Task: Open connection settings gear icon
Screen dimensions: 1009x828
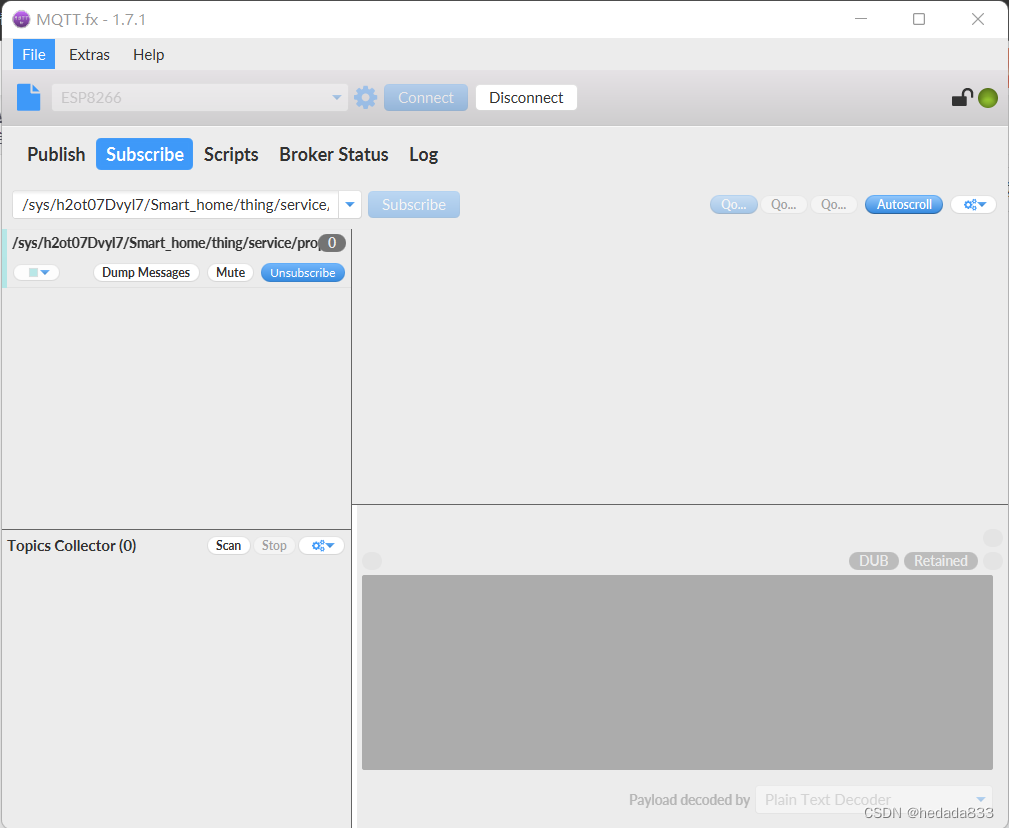Action: point(366,98)
